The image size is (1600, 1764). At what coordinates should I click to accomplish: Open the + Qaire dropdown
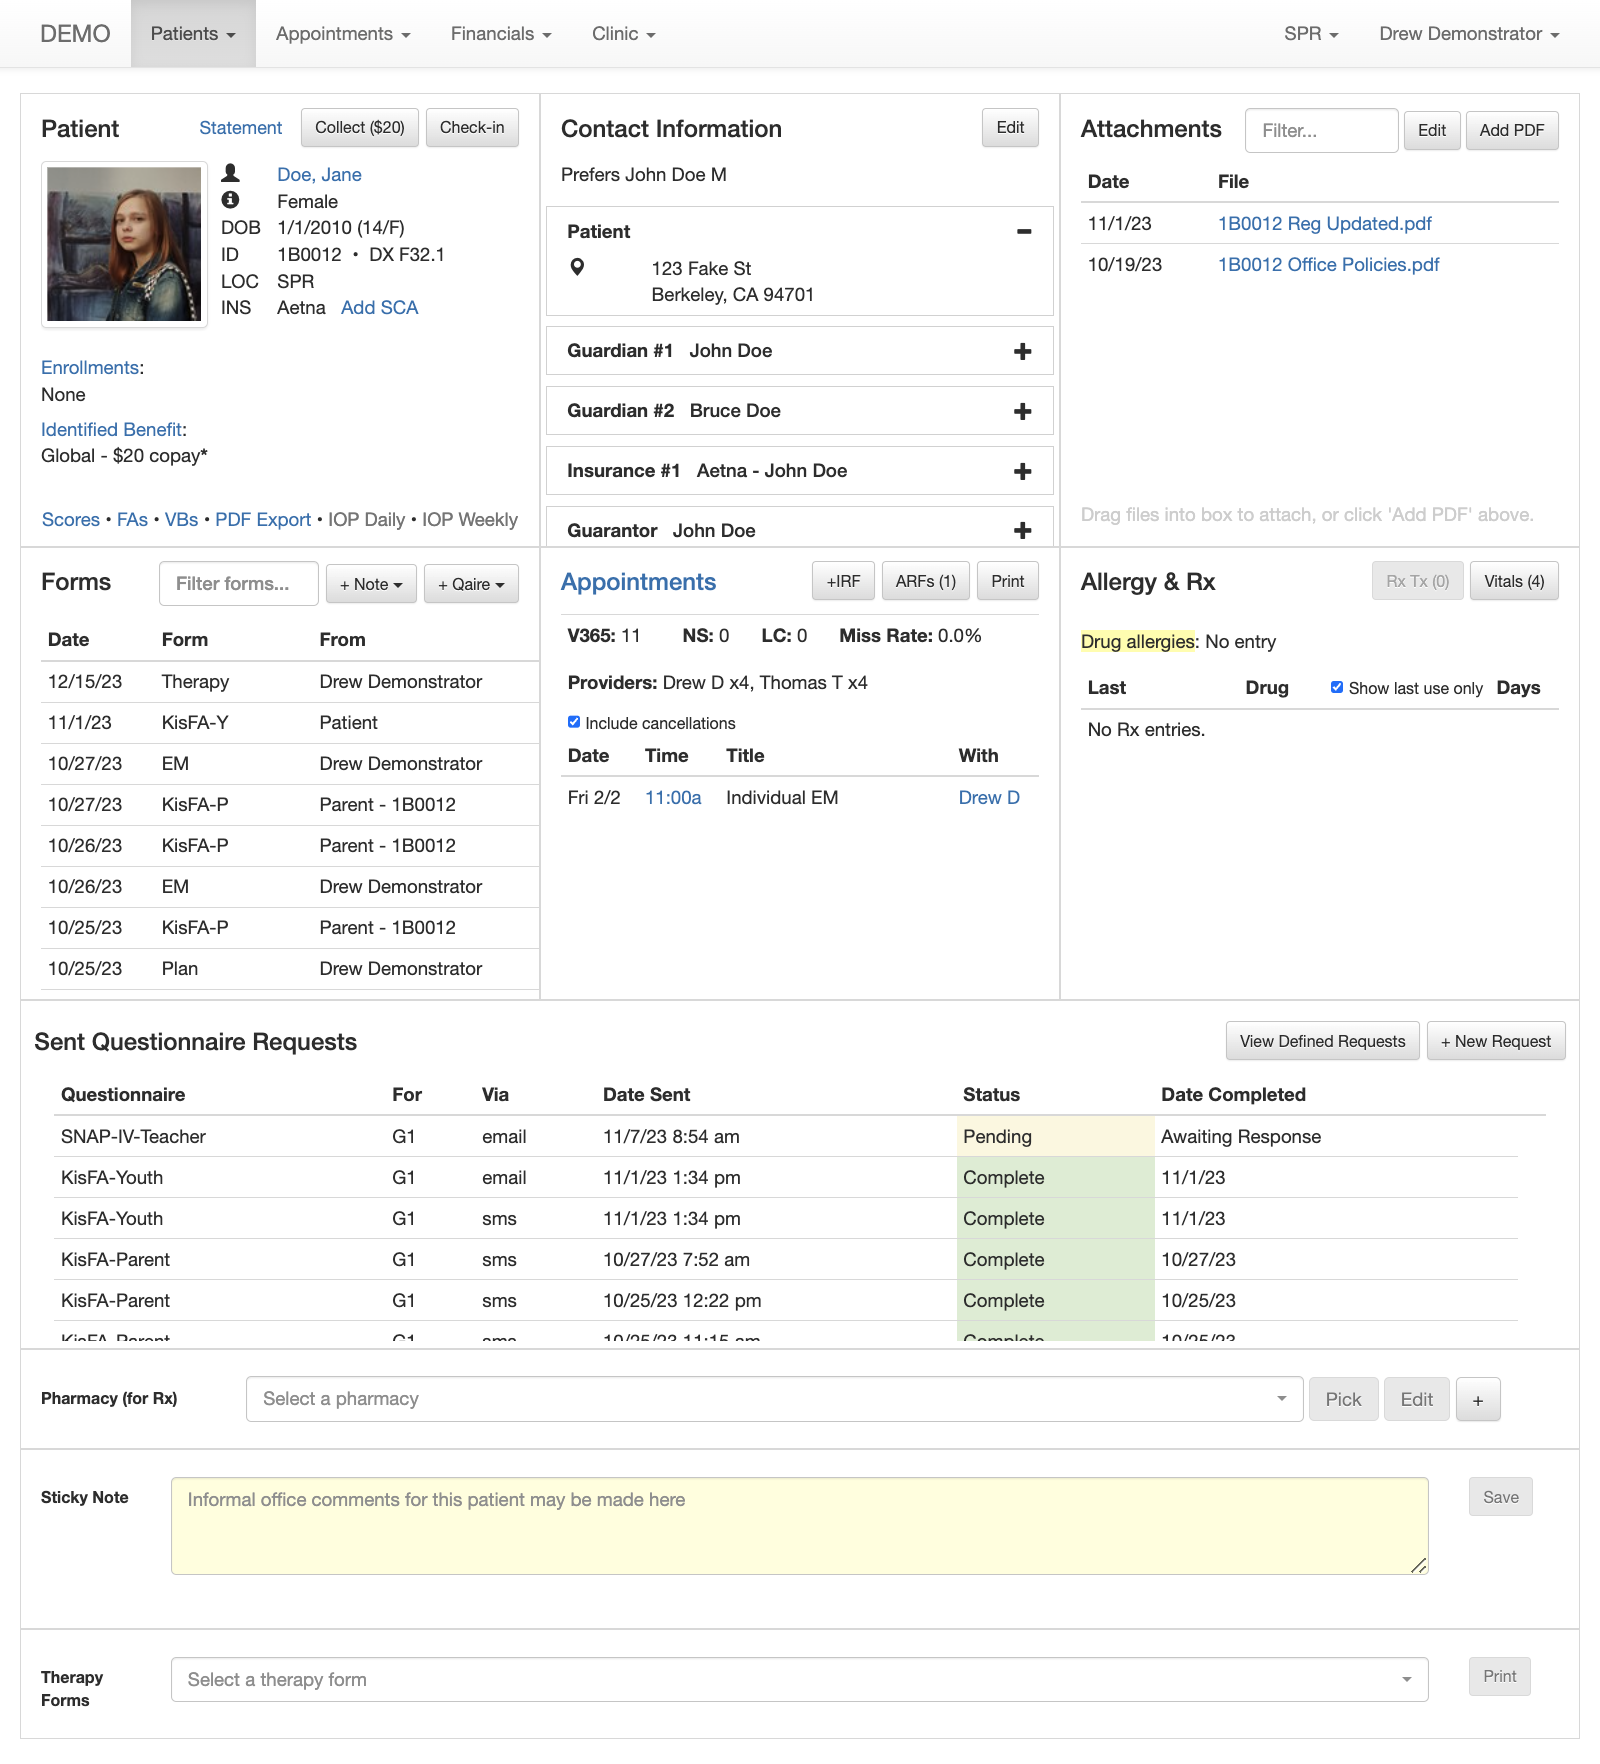[471, 584]
